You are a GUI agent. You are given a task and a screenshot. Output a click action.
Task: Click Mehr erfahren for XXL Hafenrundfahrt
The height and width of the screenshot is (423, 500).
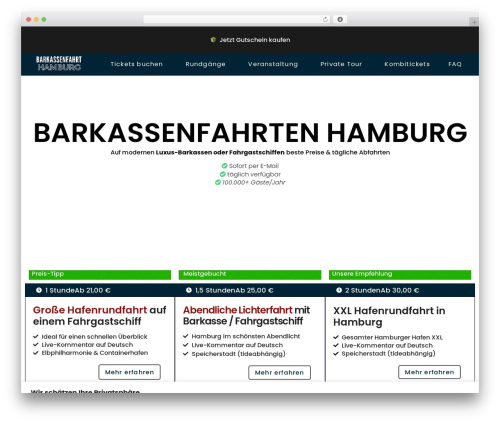tap(429, 372)
